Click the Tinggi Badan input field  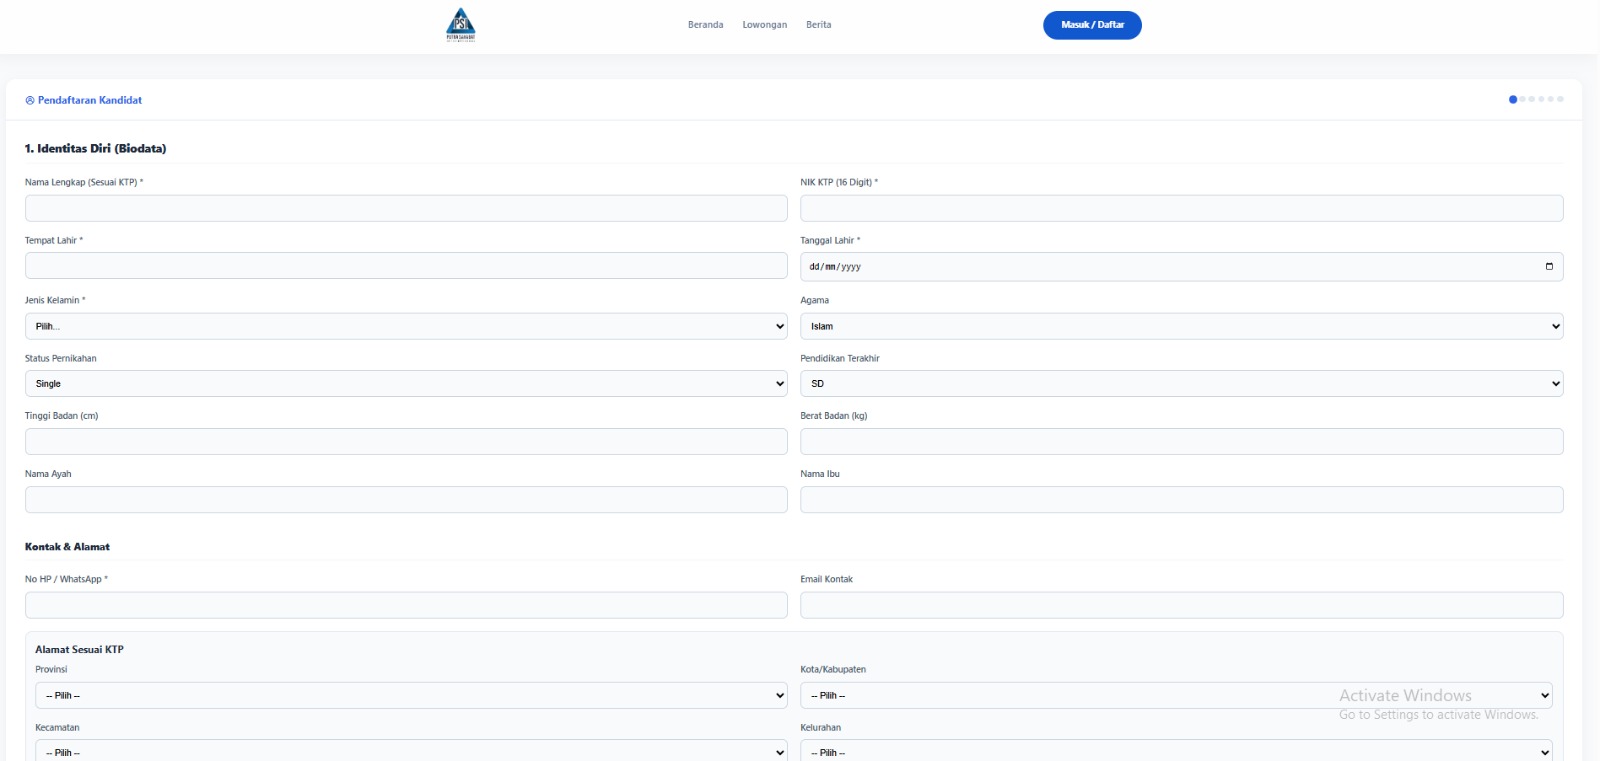(406, 442)
